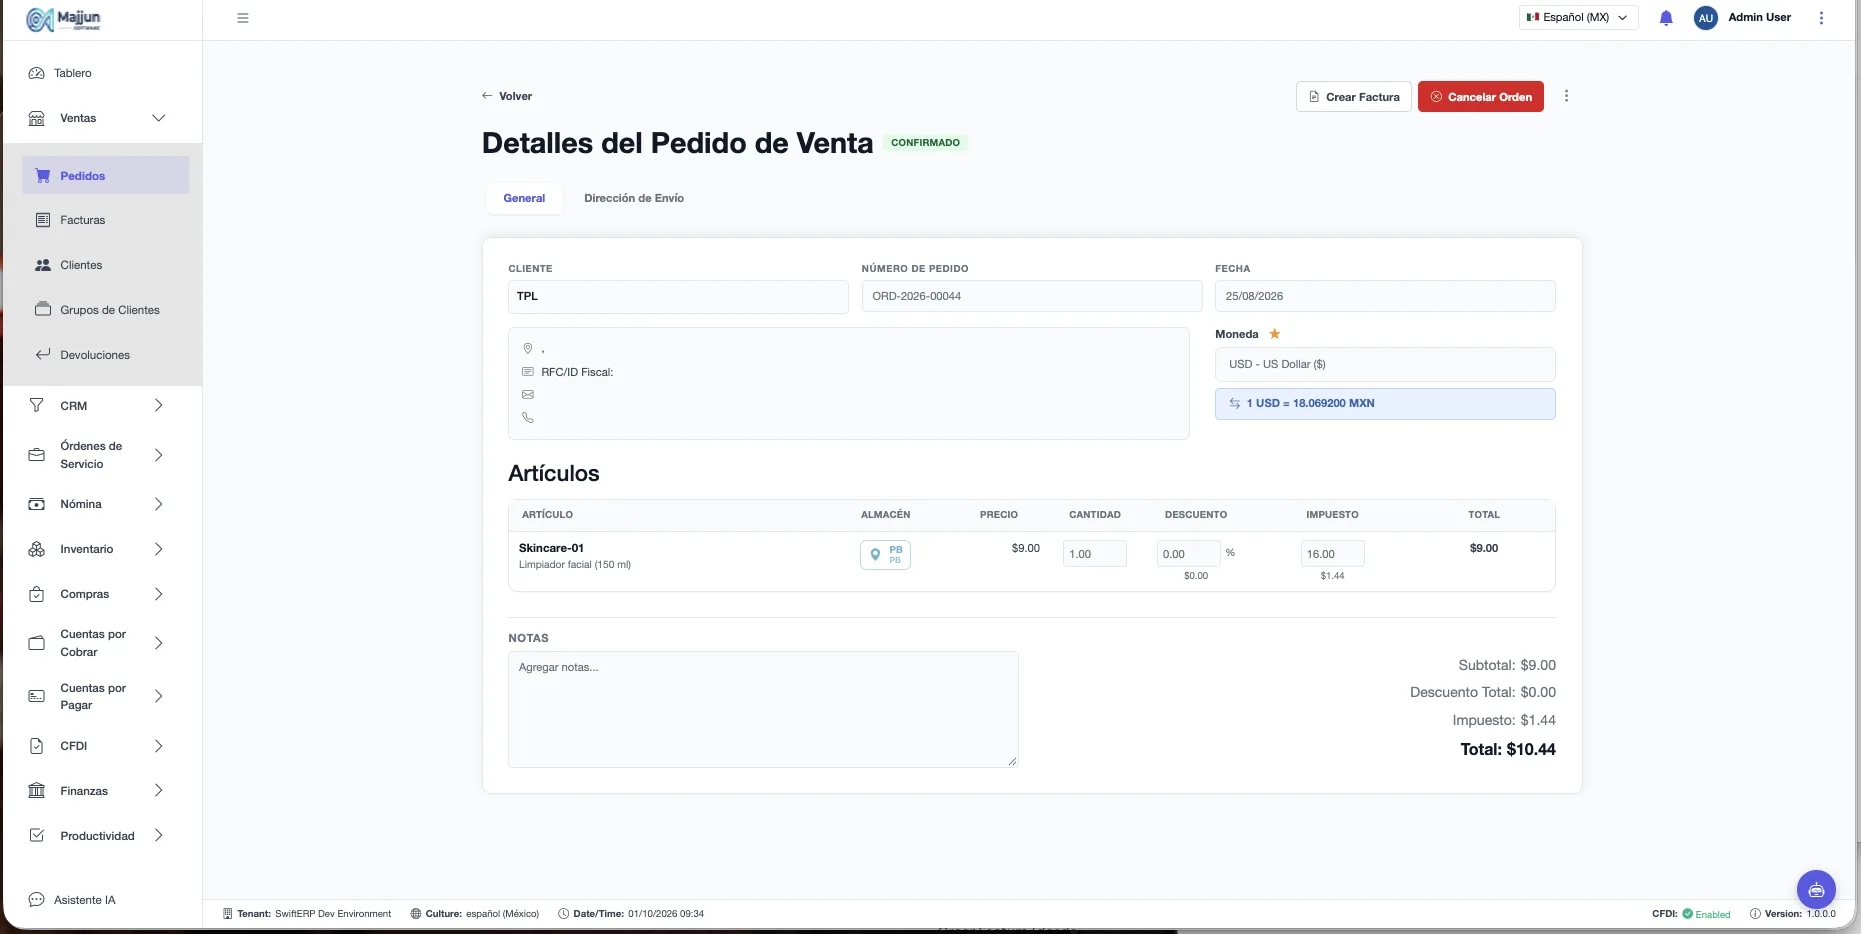Click the Cancelar Orden button
The width and height of the screenshot is (1861, 934).
1481,97
